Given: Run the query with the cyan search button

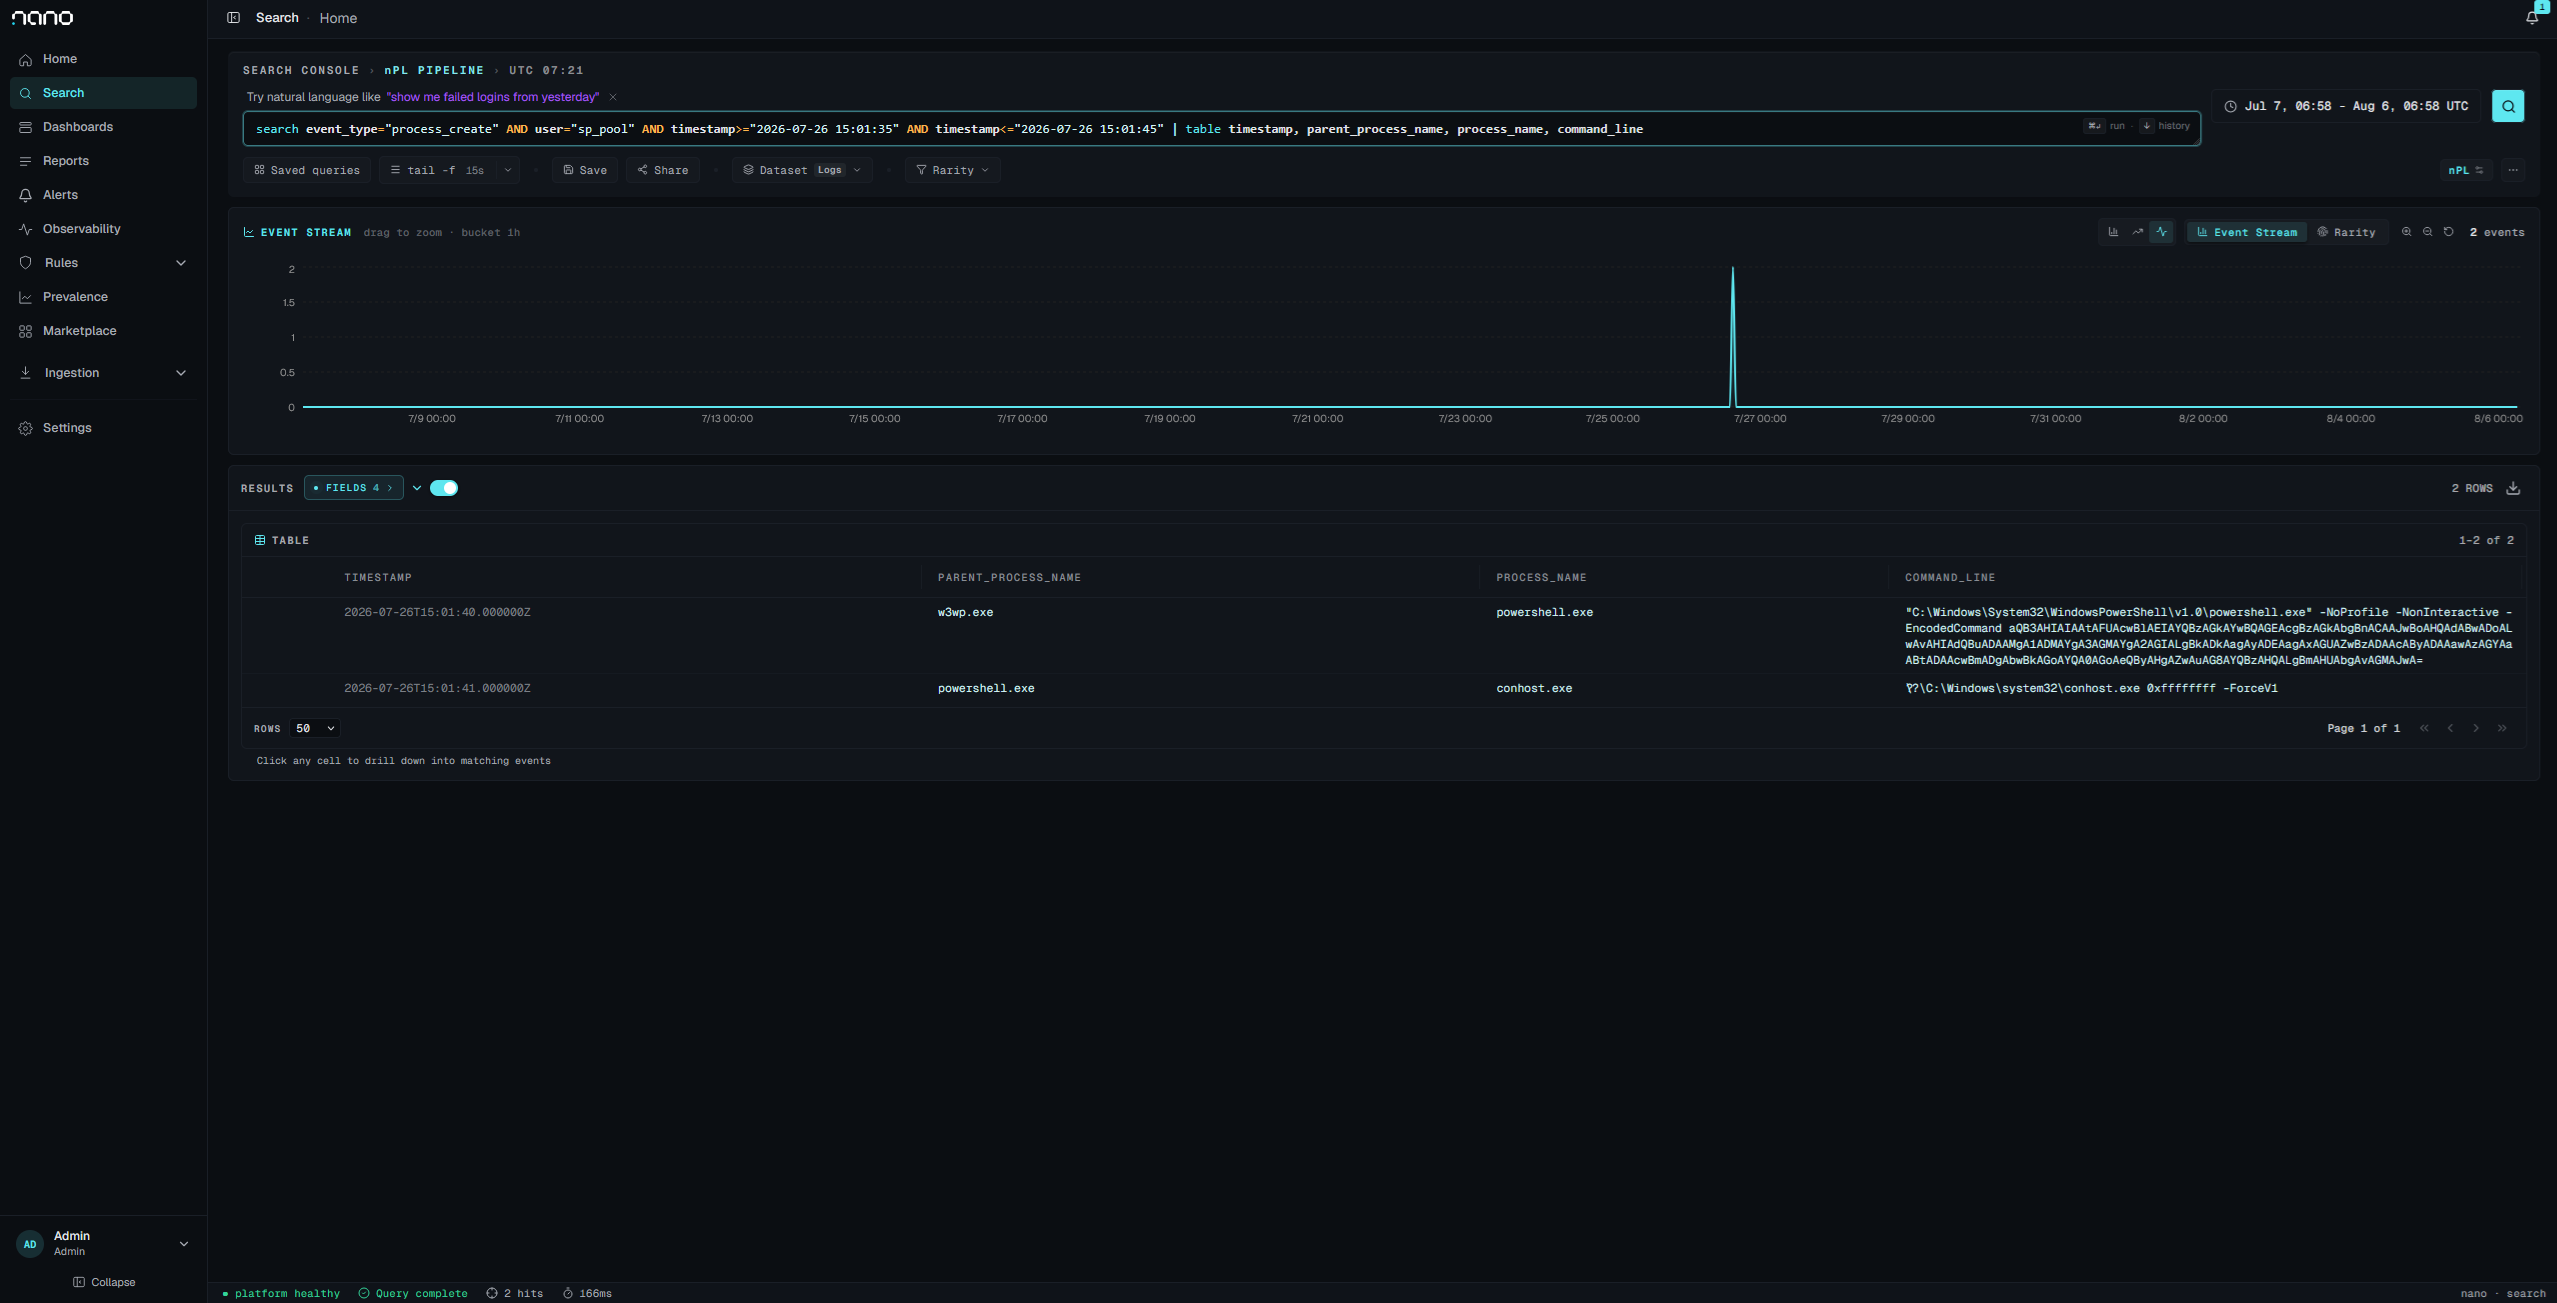Looking at the screenshot, I should click(x=2508, y=106).
